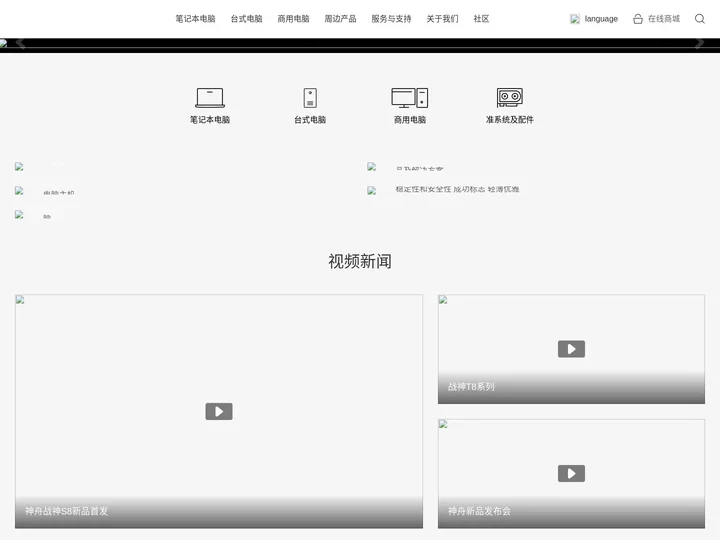The image size is (720, 540).
Task: Open the language selector
Action: point(601,19)
